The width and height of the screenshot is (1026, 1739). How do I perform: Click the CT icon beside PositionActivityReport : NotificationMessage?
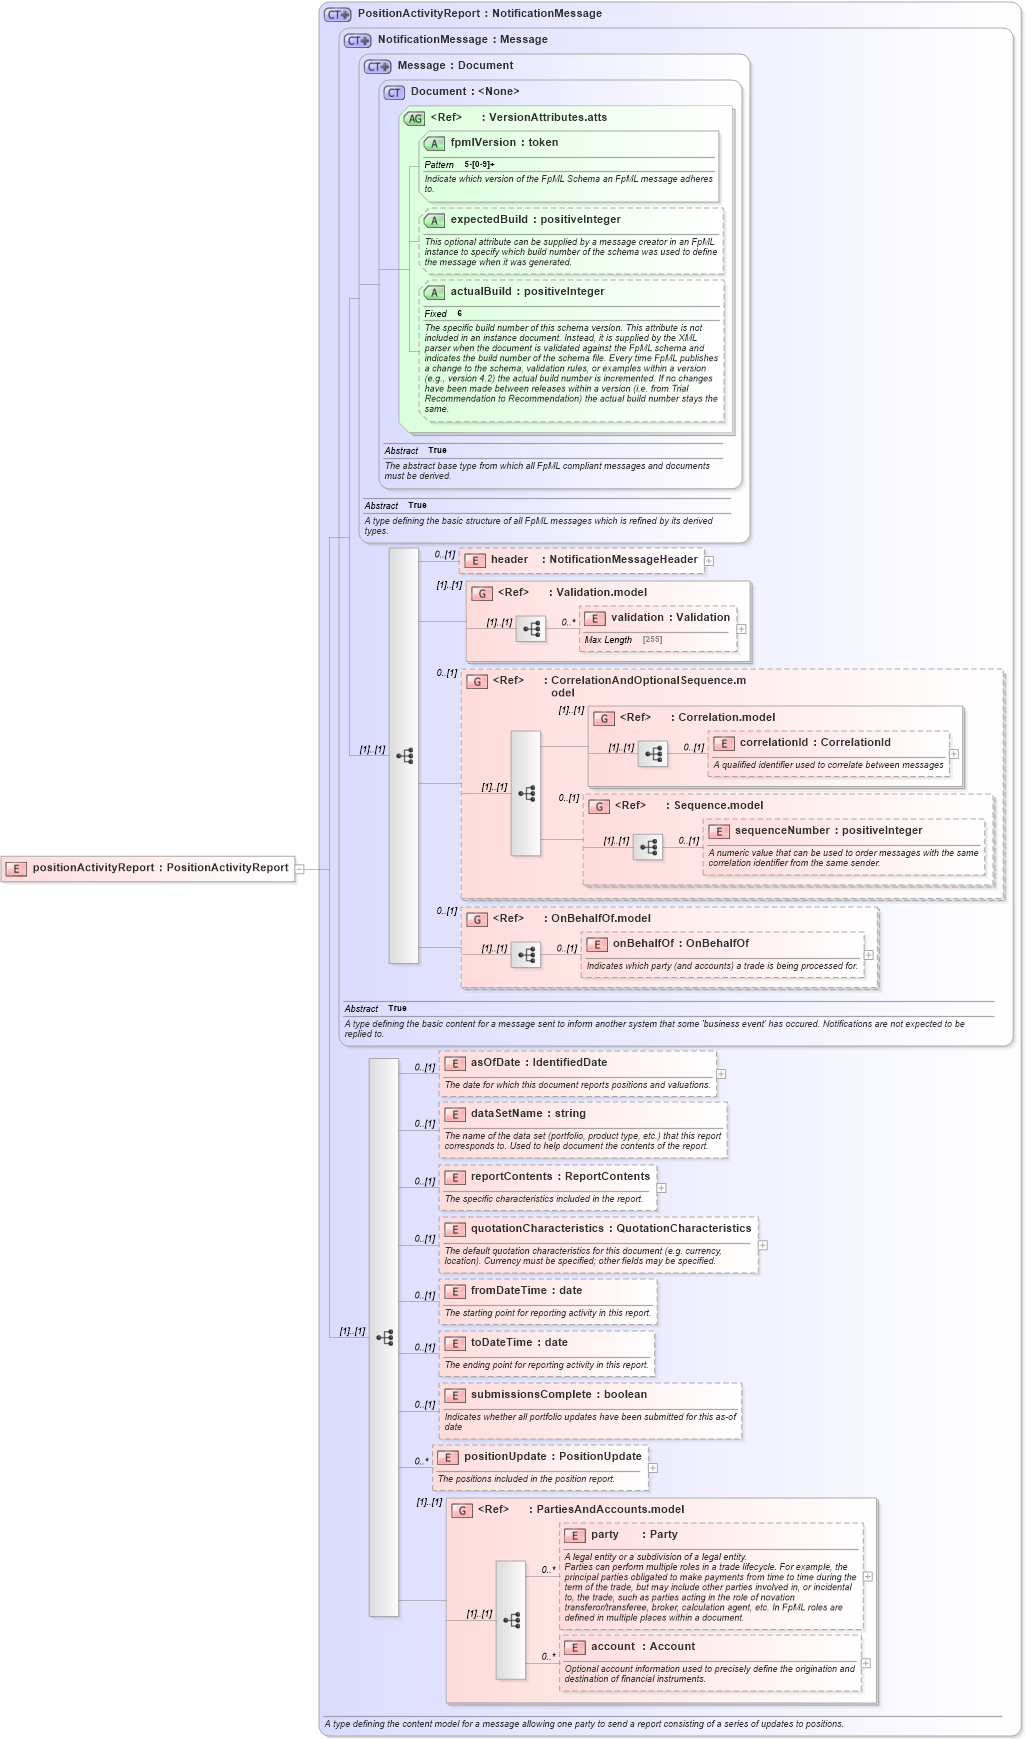click(x=338, y=14)
